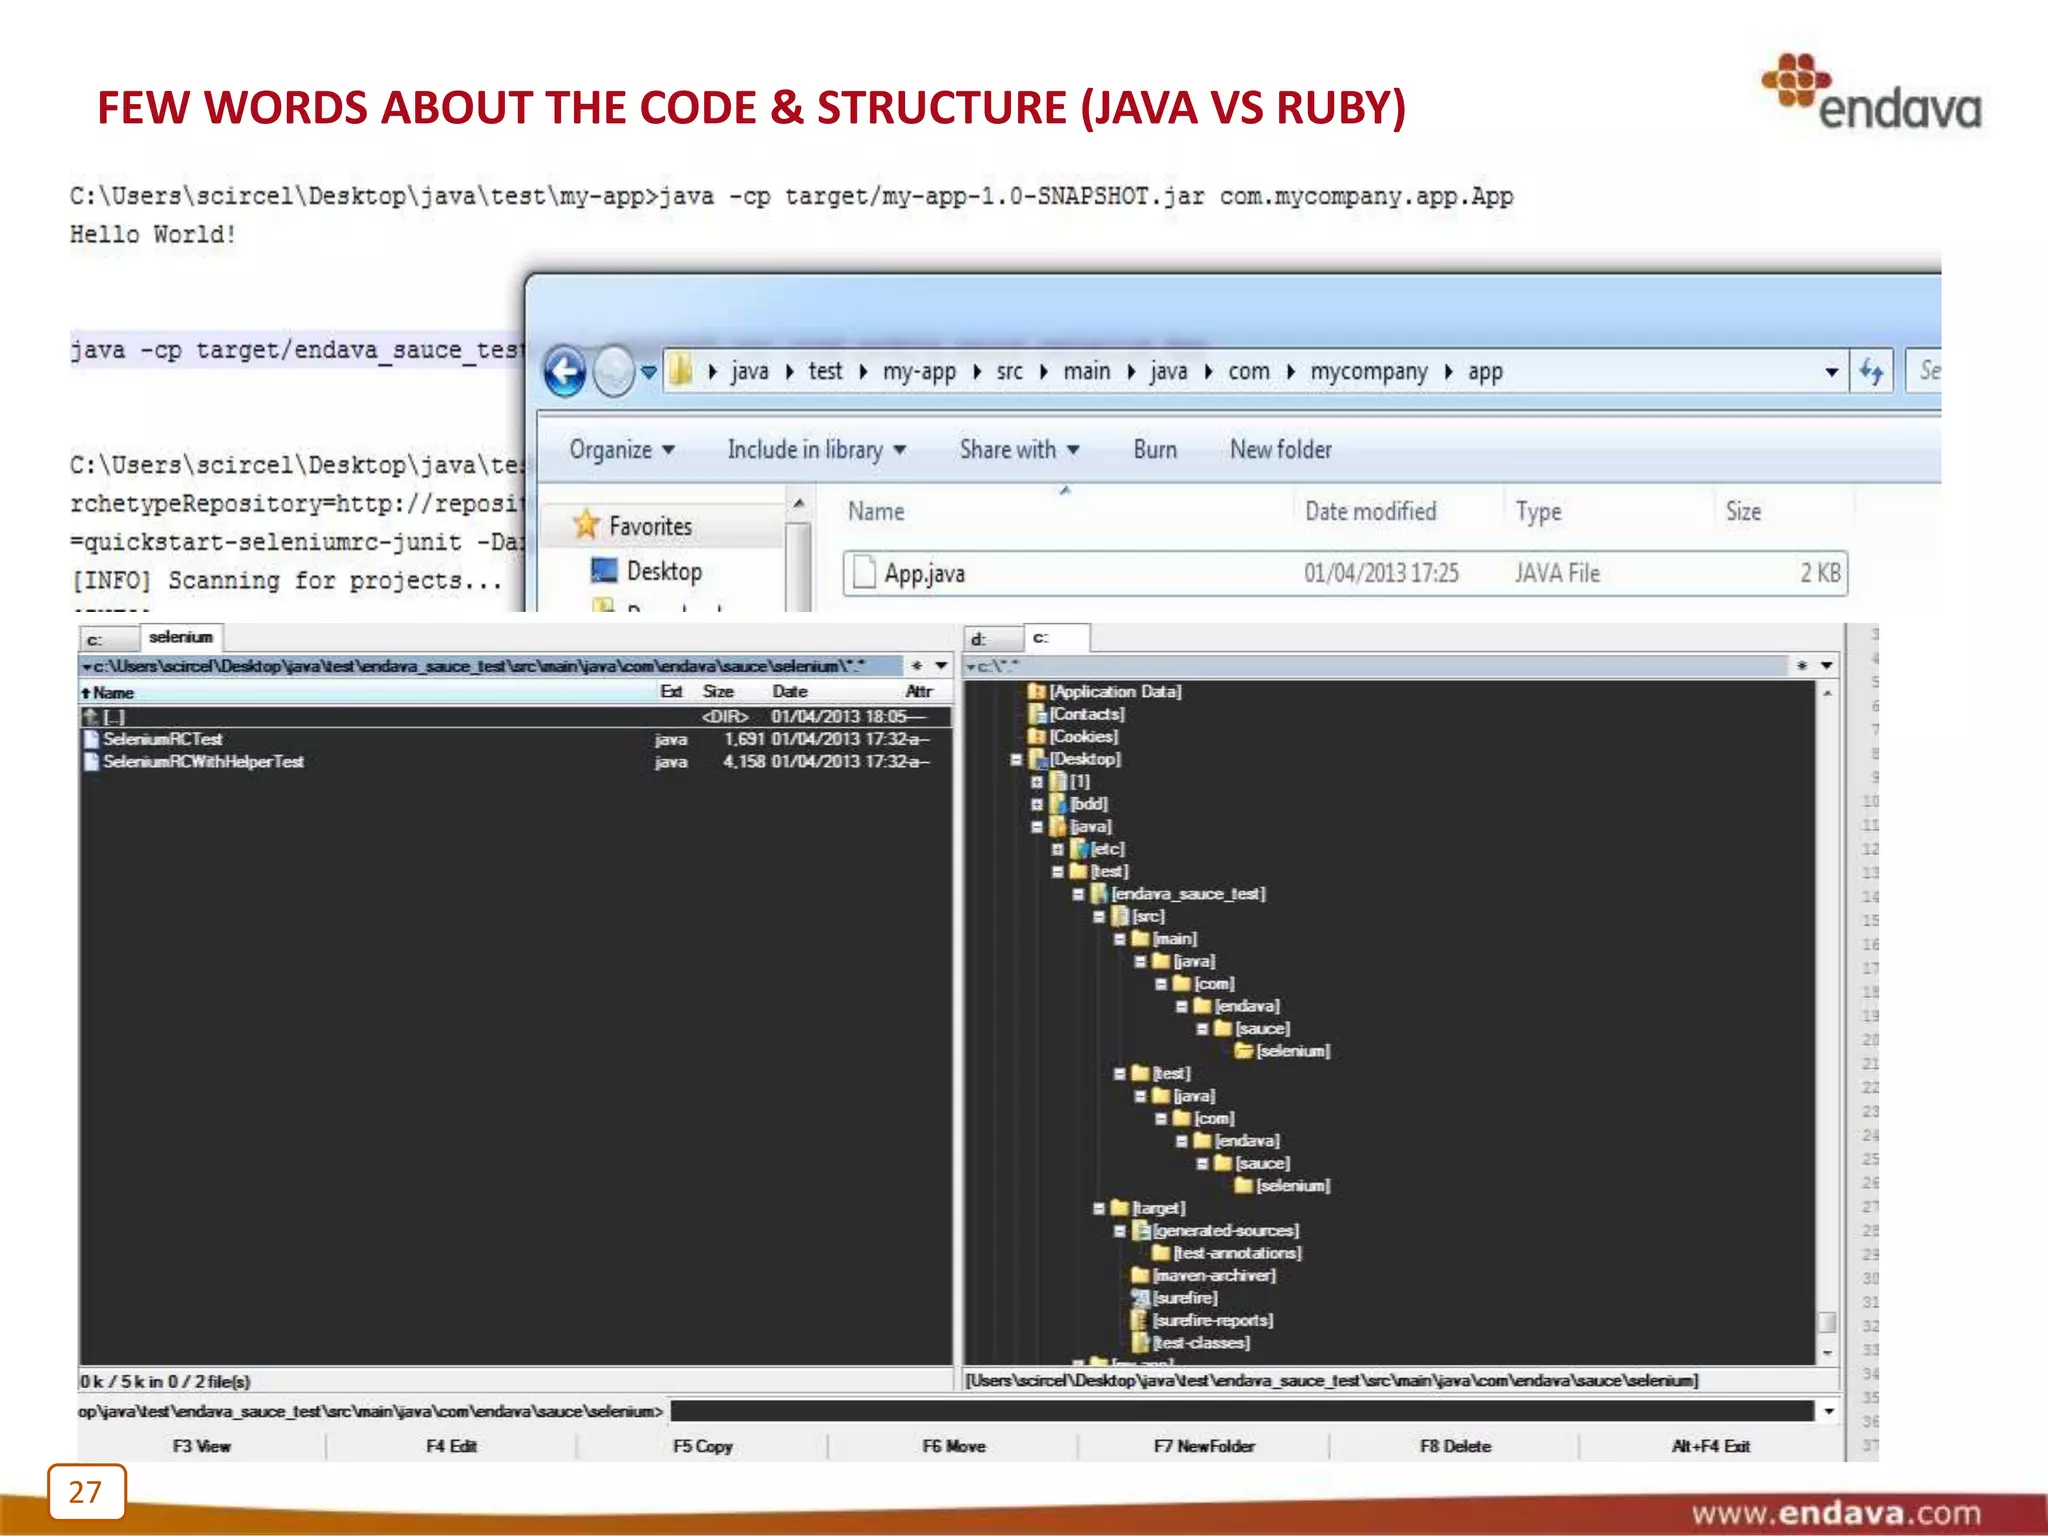
Task: Click 'my-app' breadcrumb in address bar
Action: pyautogui.click(x=919, y=372)
